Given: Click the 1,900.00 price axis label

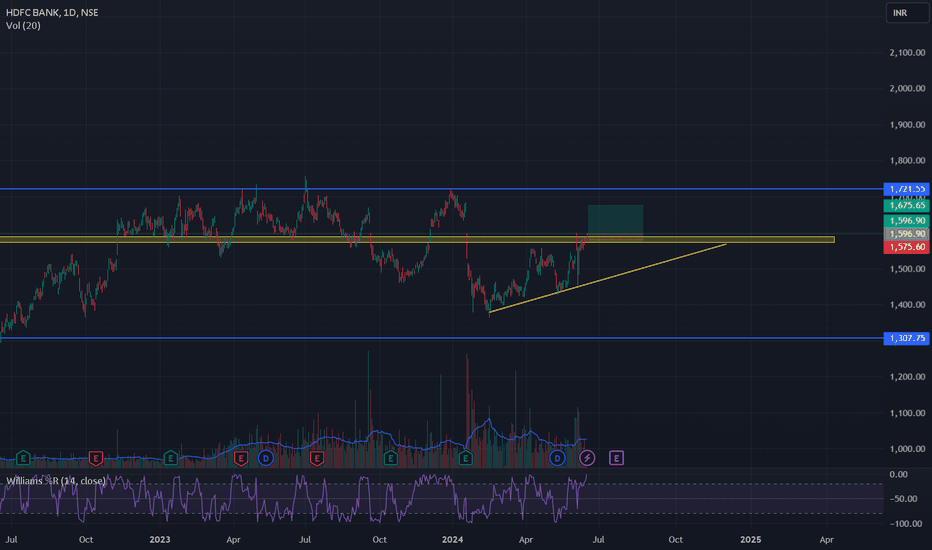Looking at the screenshot, I should pos(907,125).
